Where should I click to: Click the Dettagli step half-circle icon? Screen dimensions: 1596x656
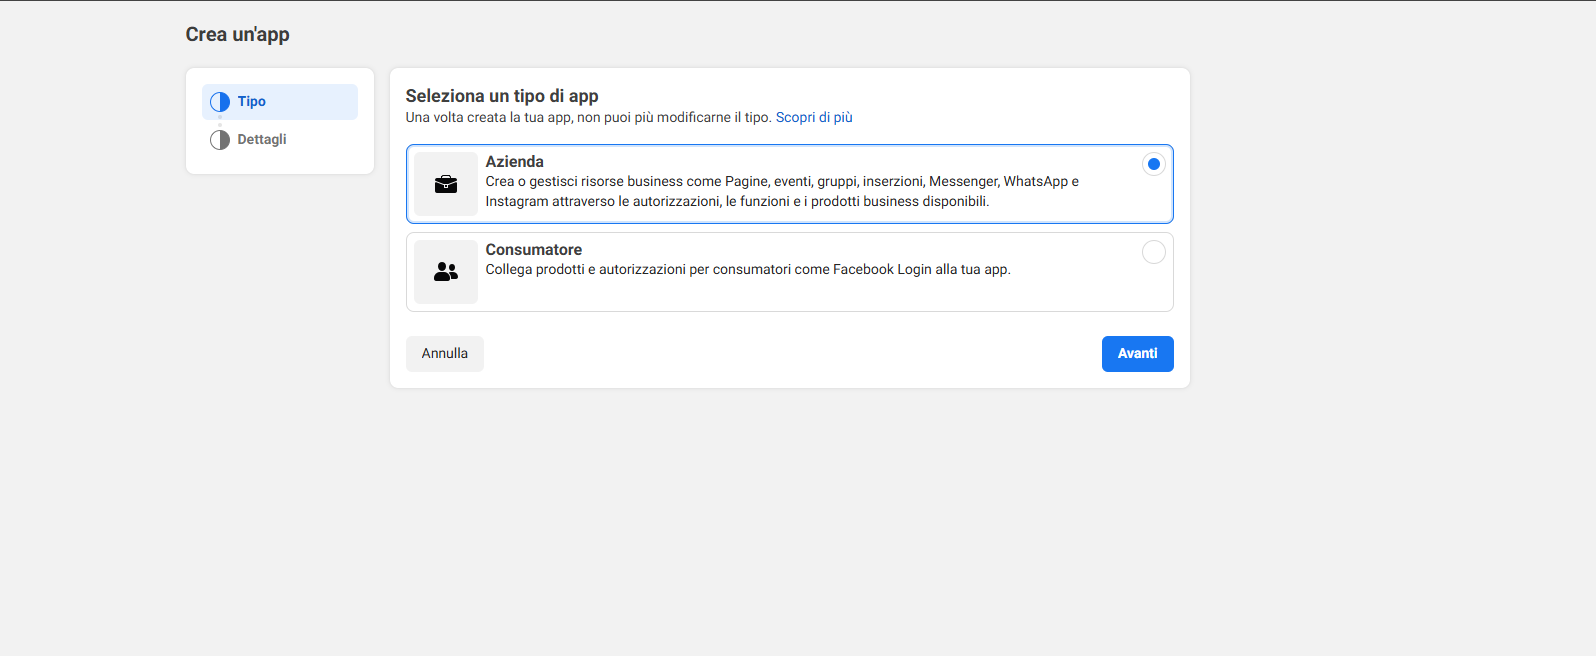pos(220,140)
